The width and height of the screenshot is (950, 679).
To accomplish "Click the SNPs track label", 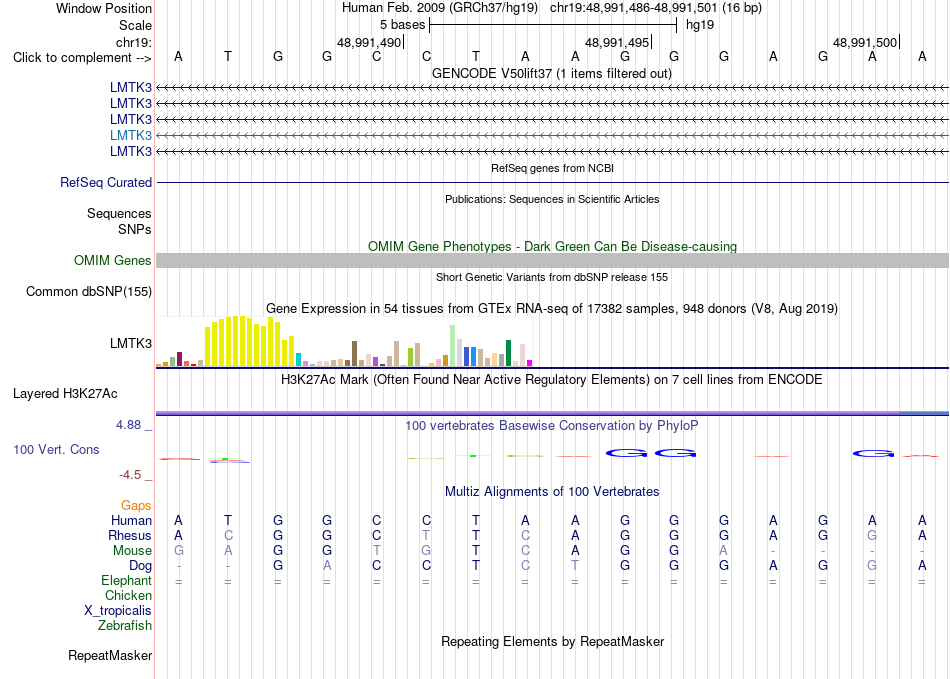I will pyautogui.click(x=135, y=230).
